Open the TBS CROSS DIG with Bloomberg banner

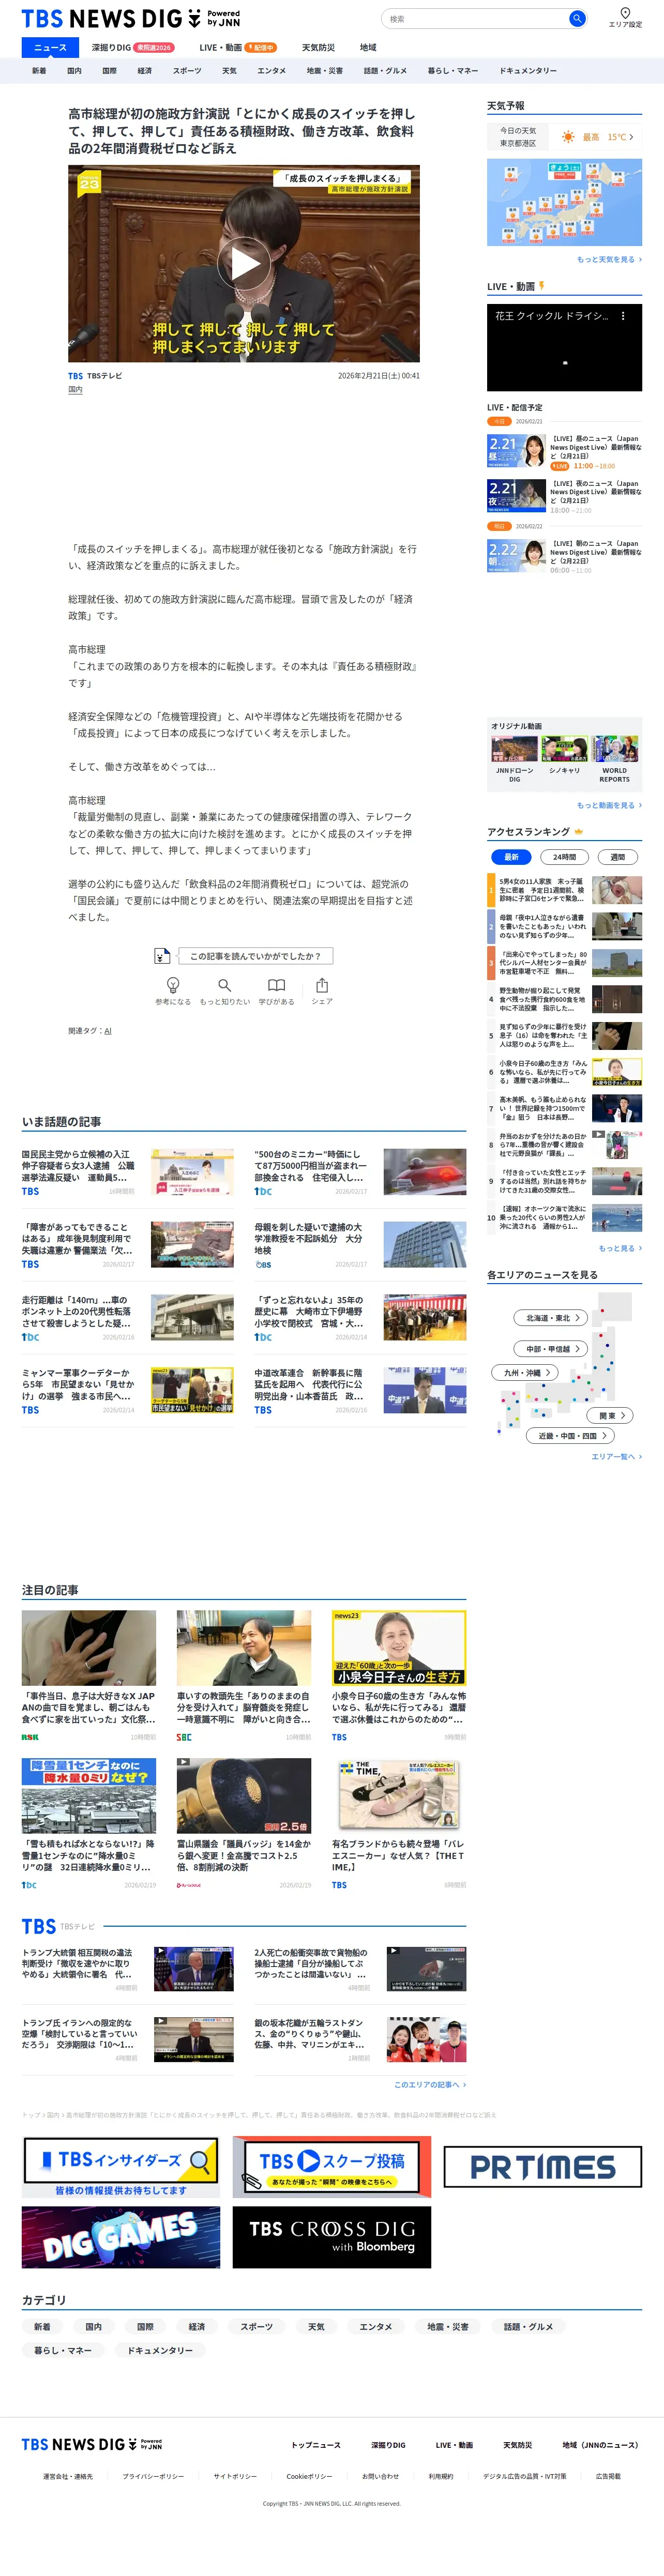332,2237
